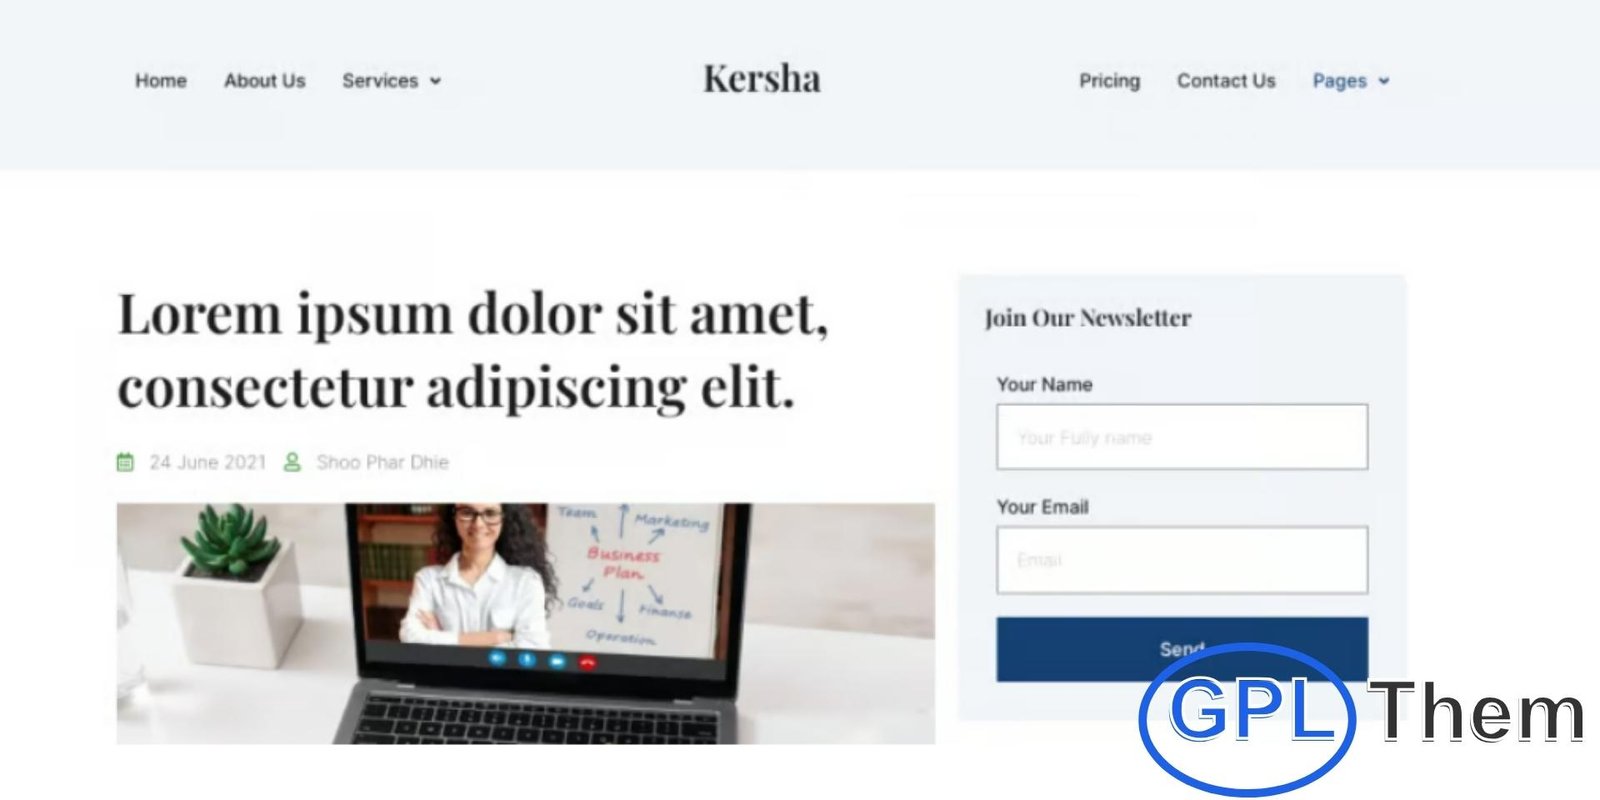Open the Contact Us link

point(1226,81)
